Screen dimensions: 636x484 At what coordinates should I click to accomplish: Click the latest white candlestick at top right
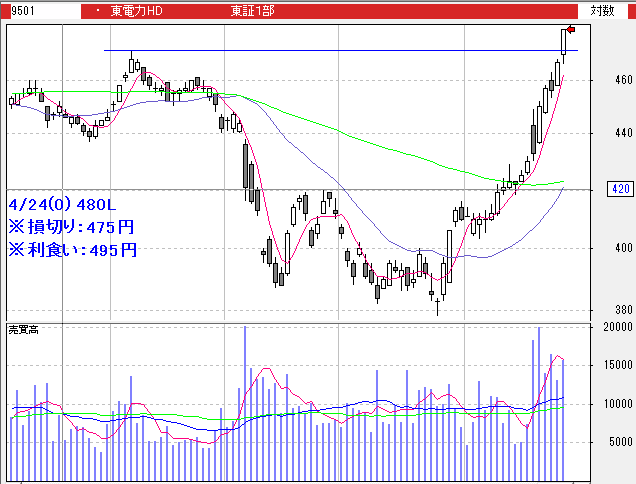pyautogui.click(x=564, y=41)
